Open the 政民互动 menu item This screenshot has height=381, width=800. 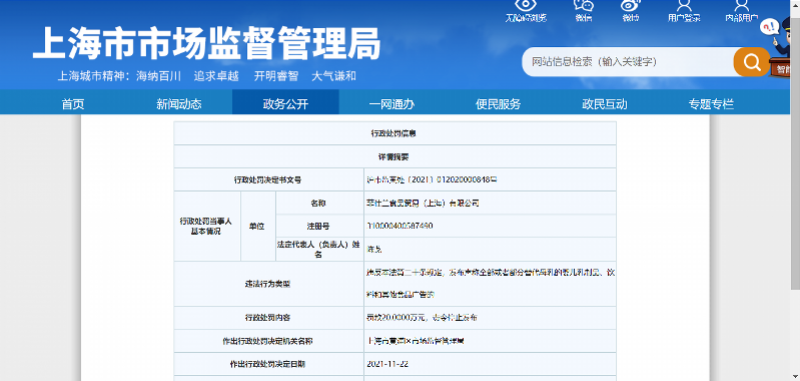coord(605,104)
